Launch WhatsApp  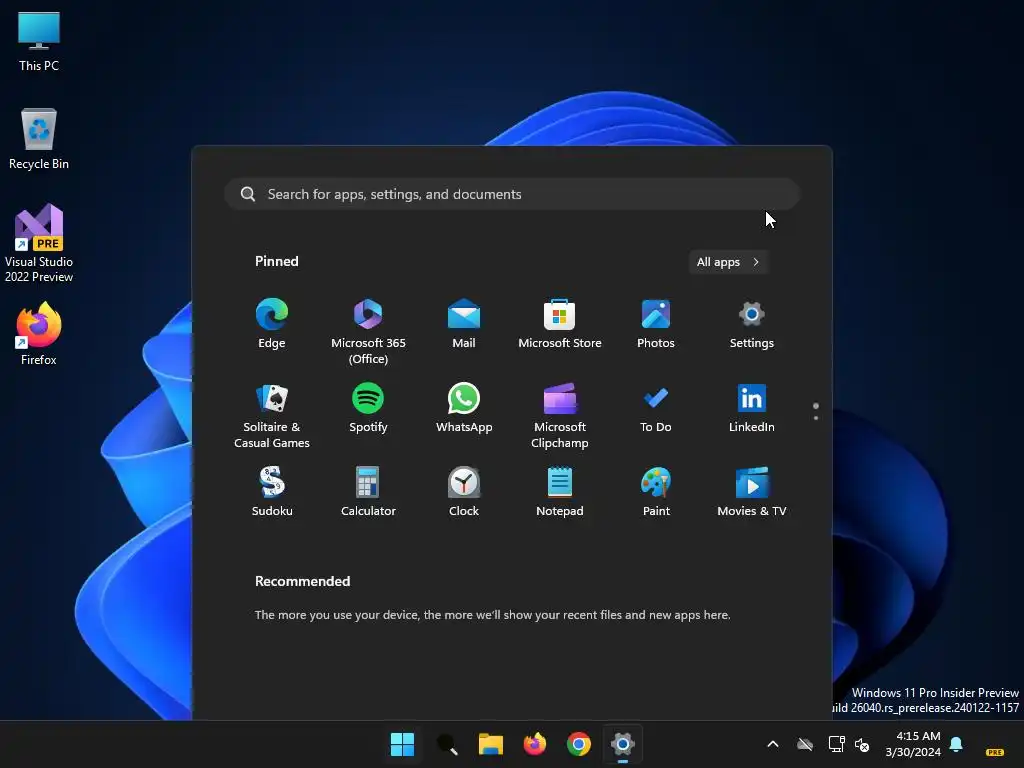pos(464,409)
